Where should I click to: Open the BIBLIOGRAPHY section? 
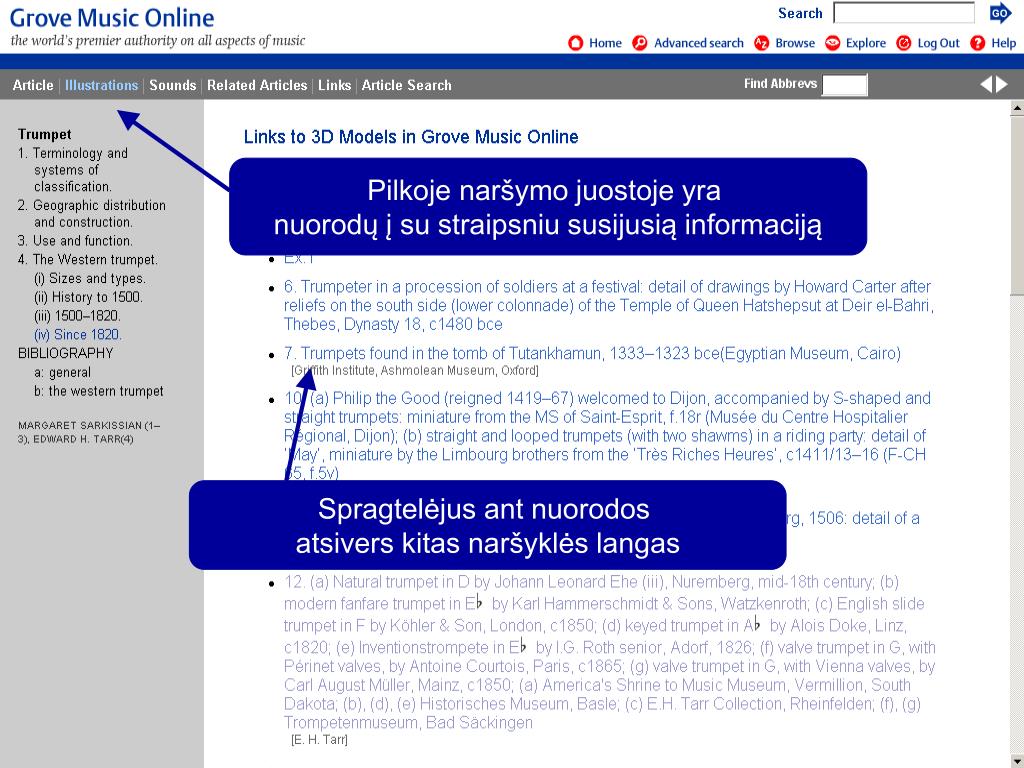pyautogui.click(x=65, y=353)
